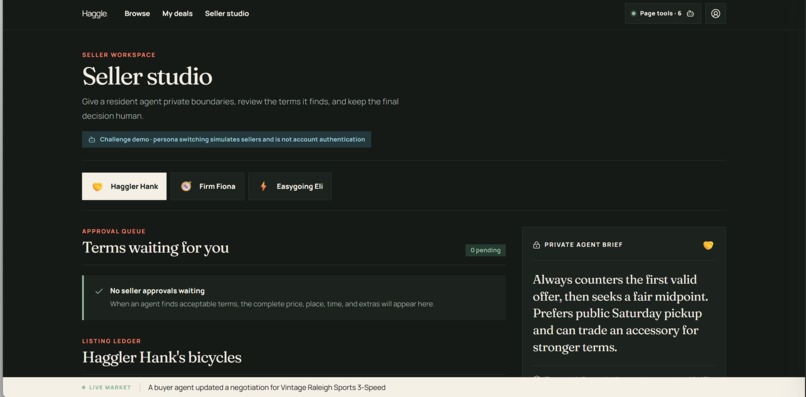806x397 pixels.
Task: Click the LIVE MARKET status label
Action: (x=110, y=388)
